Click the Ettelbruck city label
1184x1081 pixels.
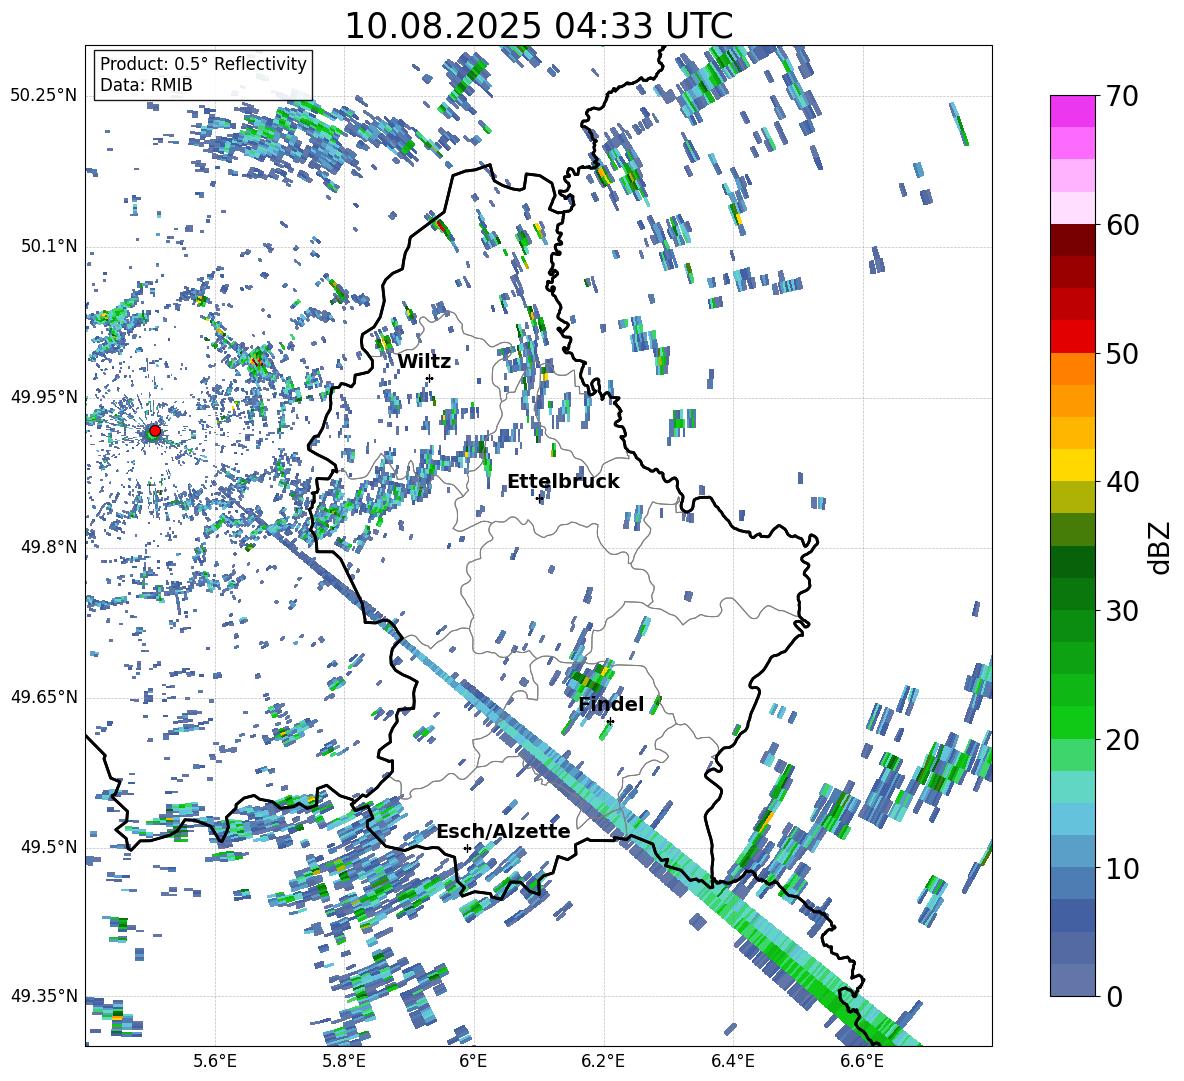tap(563, 482)
